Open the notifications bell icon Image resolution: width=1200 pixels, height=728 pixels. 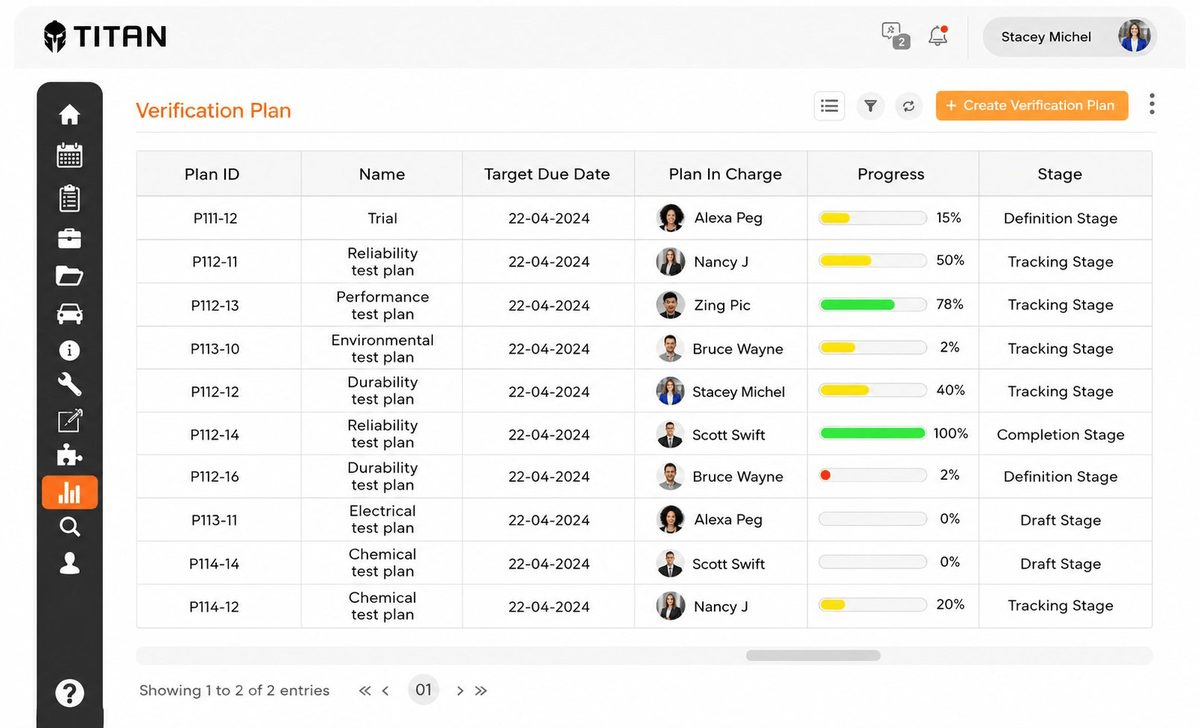tap(938, 36)
